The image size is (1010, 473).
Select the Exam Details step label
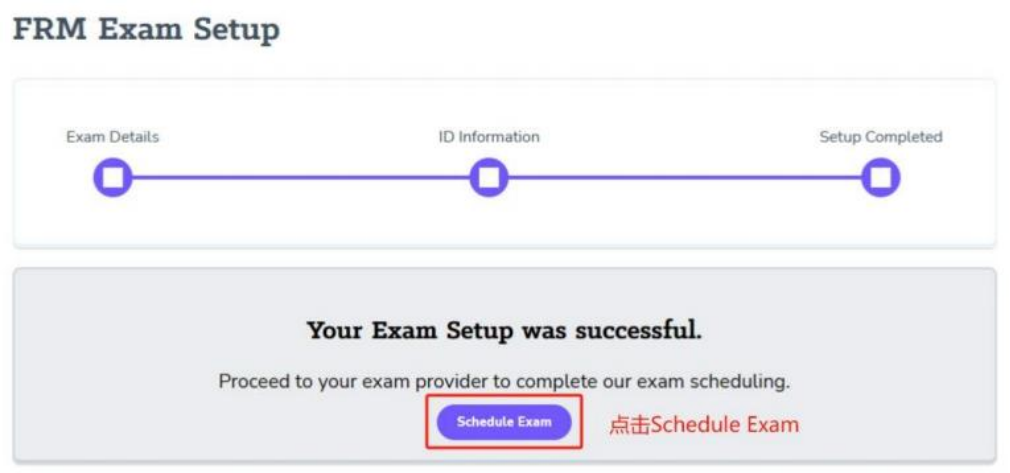112,137
